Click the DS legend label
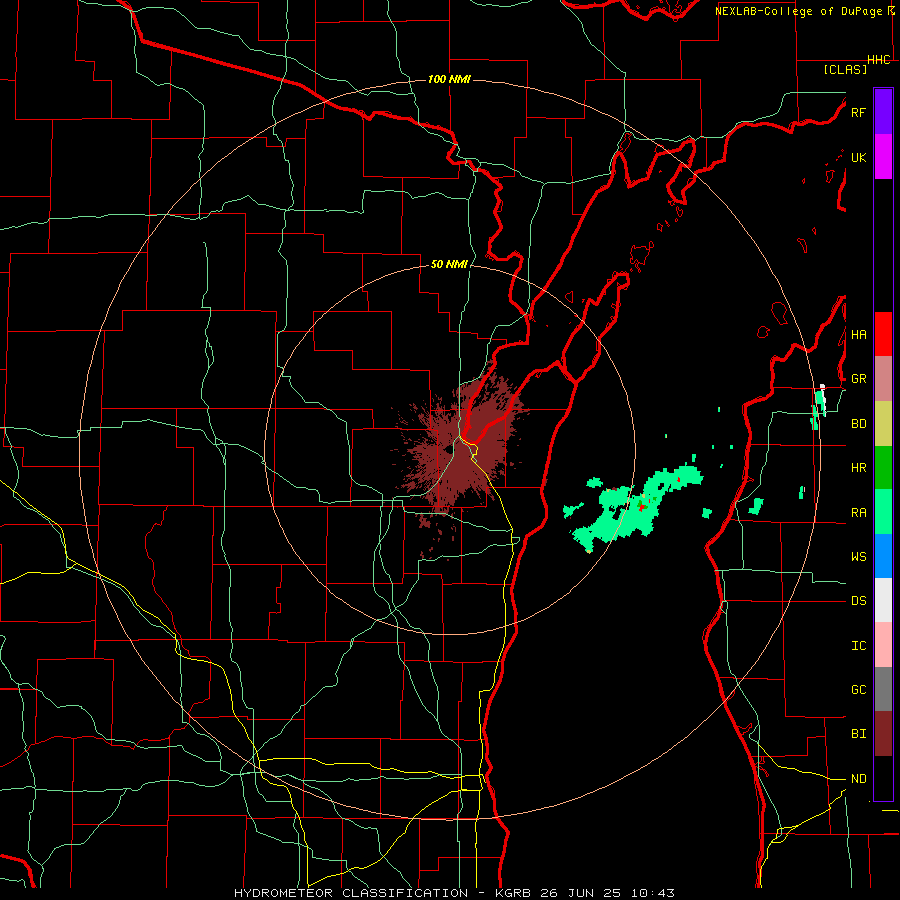900x900 pixels. click(858, 601)
